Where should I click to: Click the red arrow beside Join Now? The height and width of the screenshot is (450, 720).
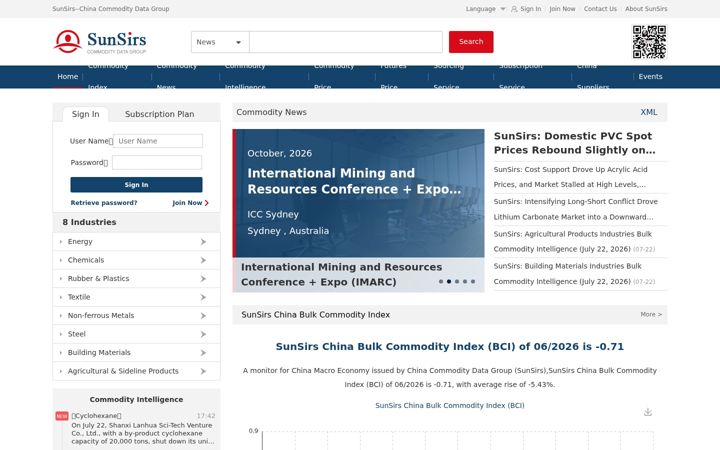point(206,202)
